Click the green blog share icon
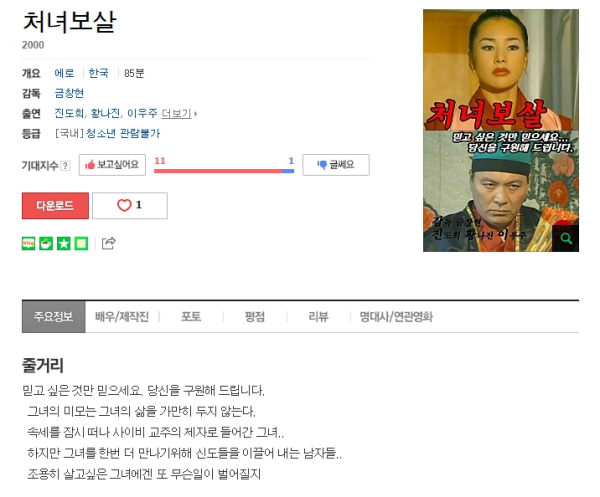This screenshot has width=600, height=497. pos(28,243)
